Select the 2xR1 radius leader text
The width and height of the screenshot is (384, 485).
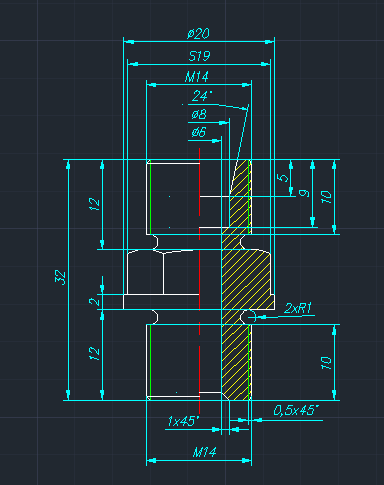[x=298, y=308]
